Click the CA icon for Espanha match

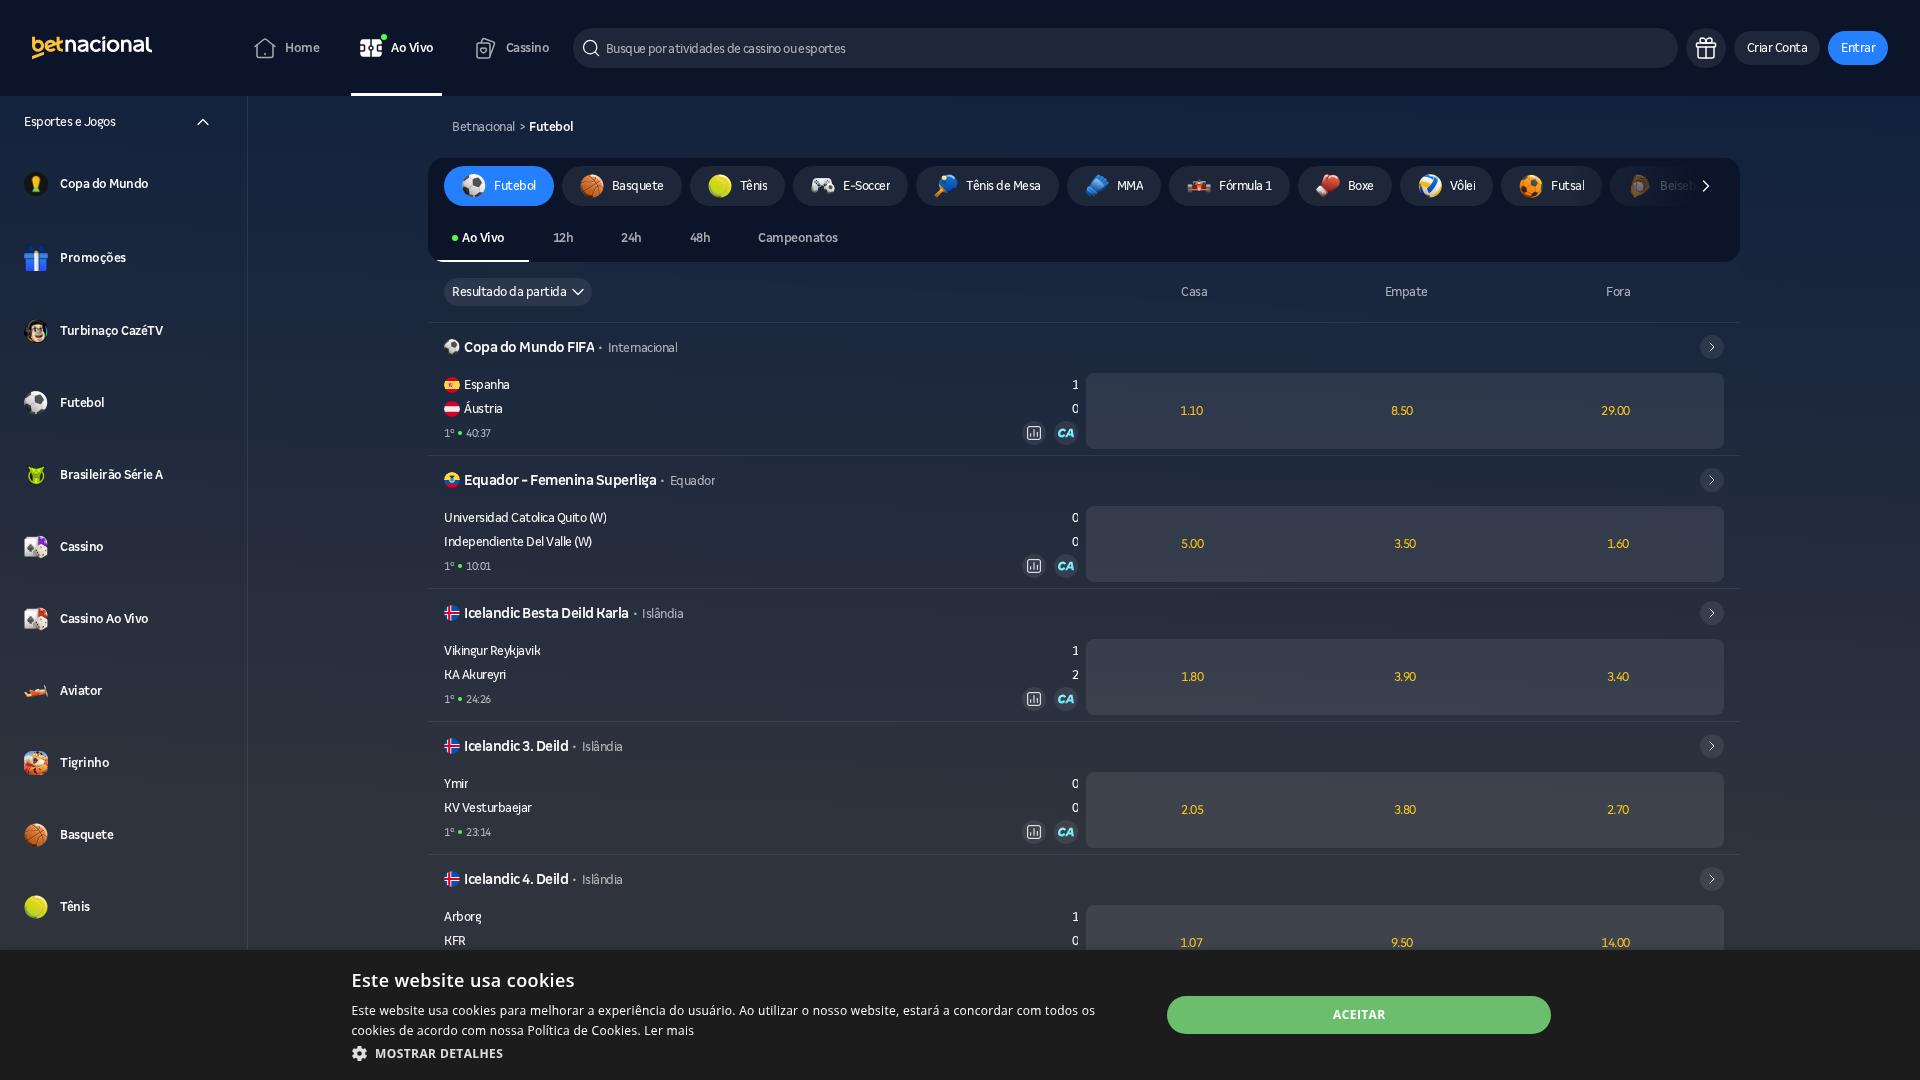[x=1066, y=433]
